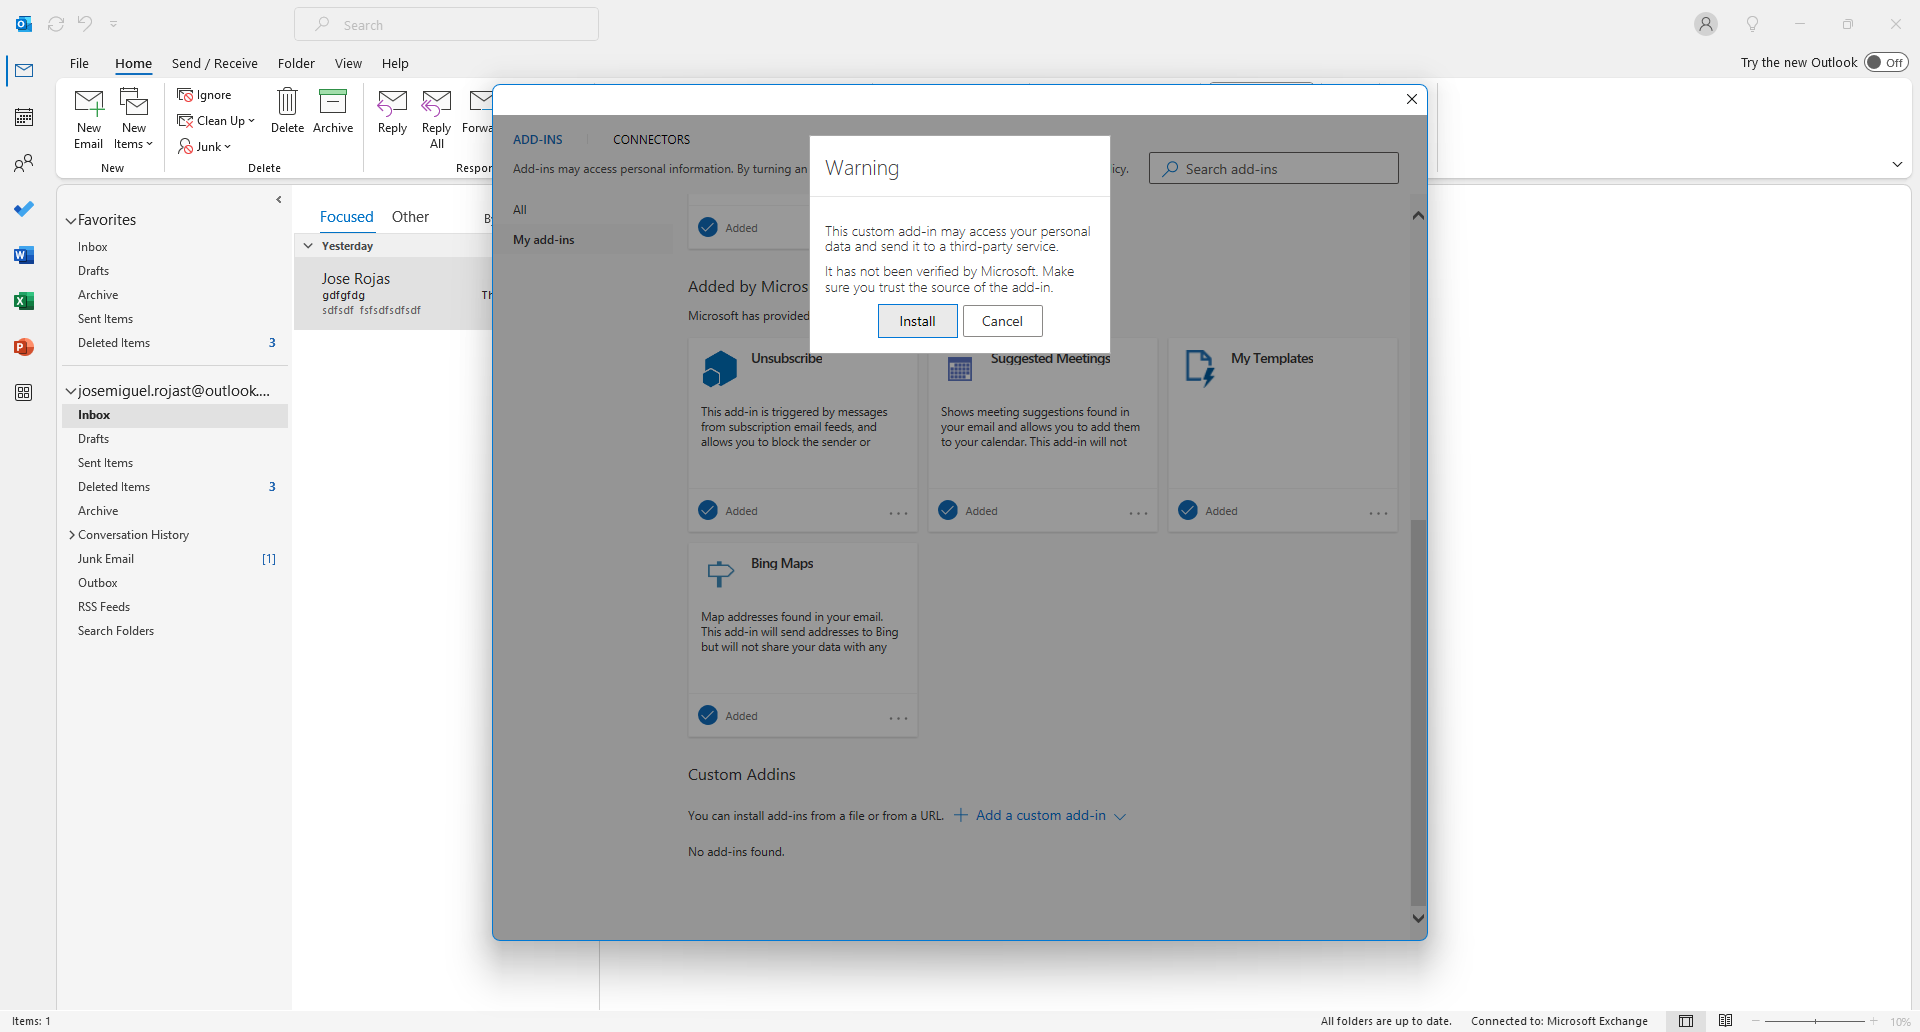Switch to Normal view in status bar

[x=1686, y=1021]
